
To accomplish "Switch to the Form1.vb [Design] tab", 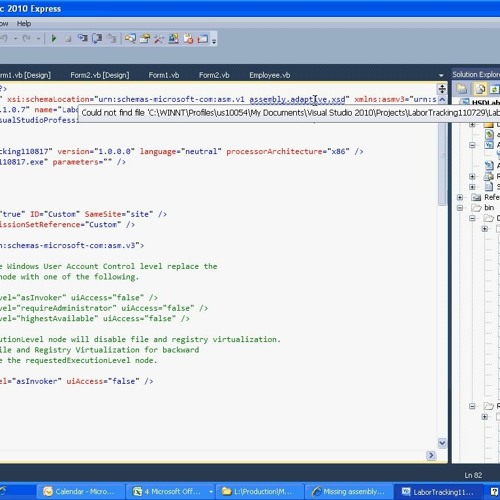I will pos(25,75).
